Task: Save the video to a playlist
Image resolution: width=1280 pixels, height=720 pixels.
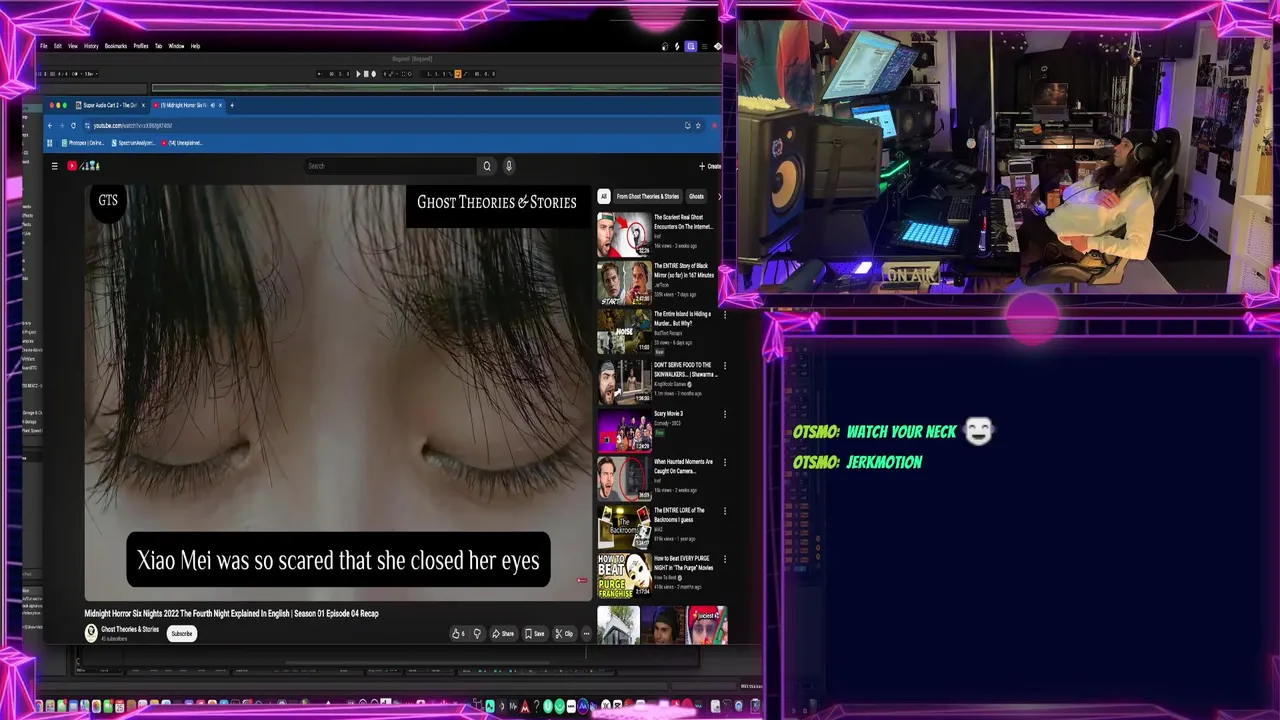Action: tap(535, 633)
